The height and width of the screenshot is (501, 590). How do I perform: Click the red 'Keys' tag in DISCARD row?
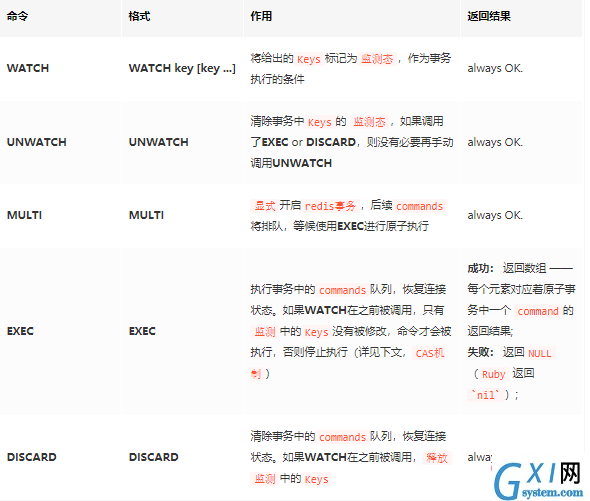point(316,479)
